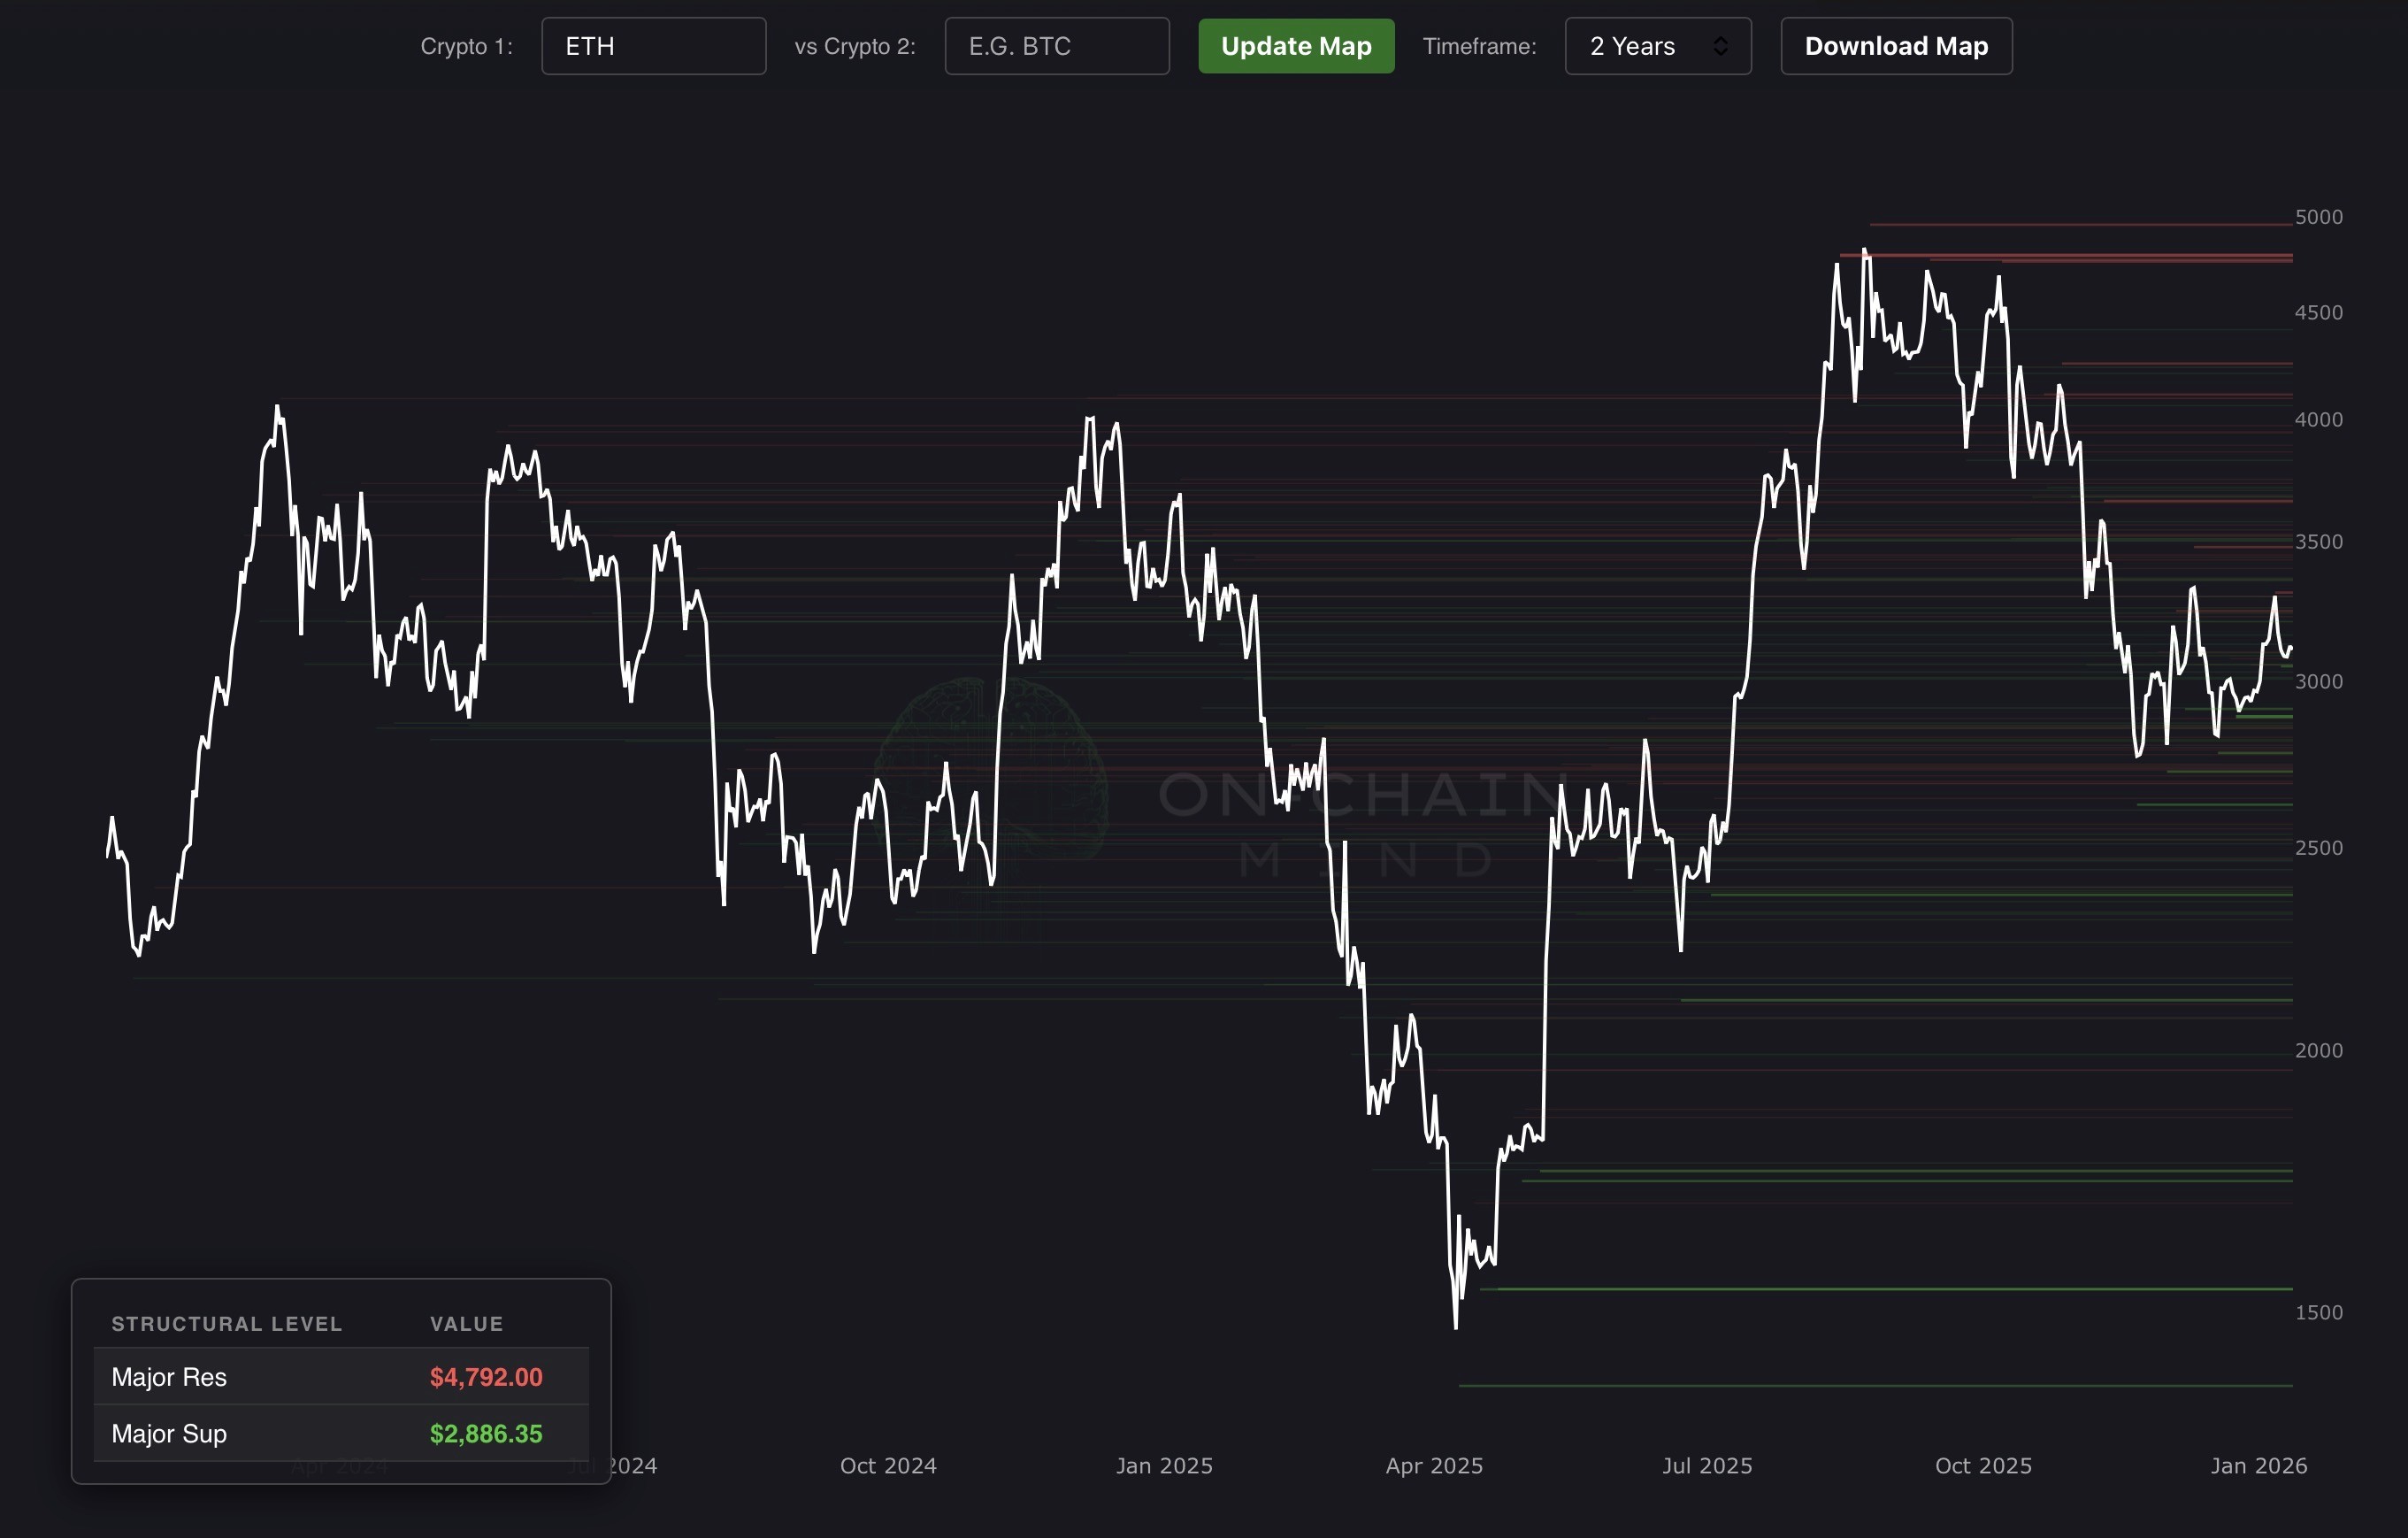Click the Timeframe dropdown arrows icon
The width and height of the screenshot is (2408, 1538).
(x=1720, y=46)
